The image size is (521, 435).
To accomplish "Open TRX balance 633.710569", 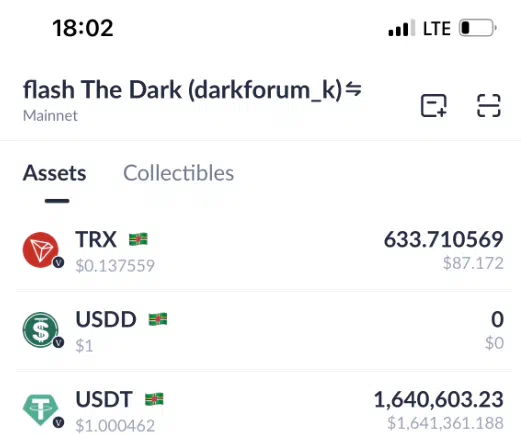I will pyautogui.click(x=443, y=239).
